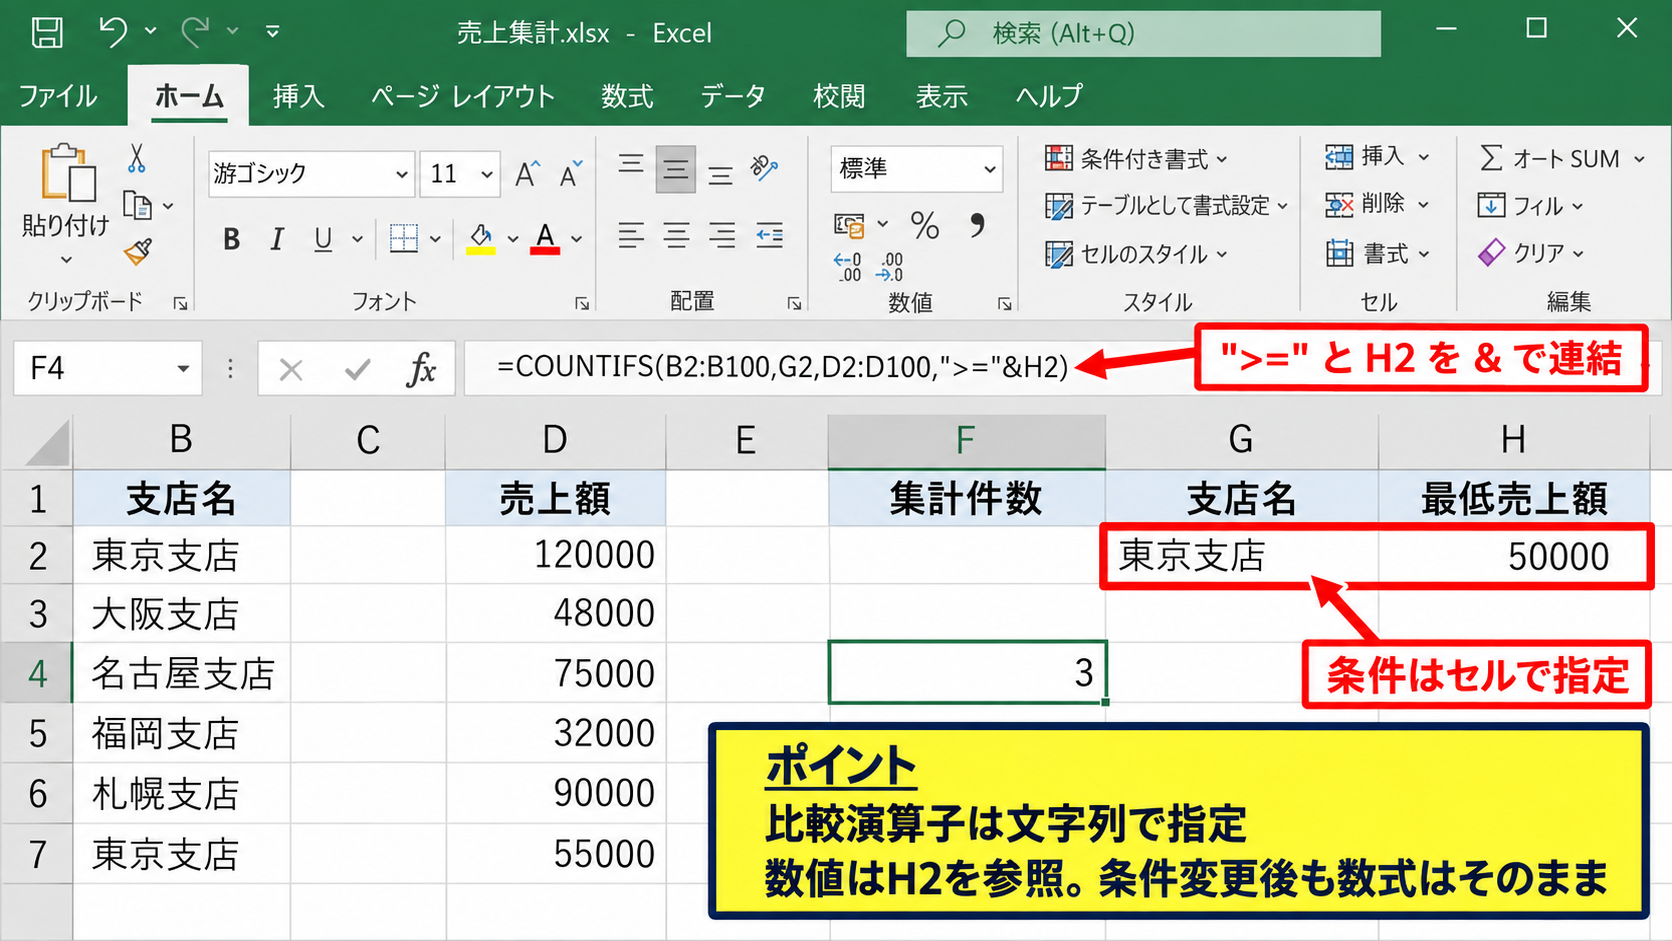
Task: Decrease font size with small A icon
Action: (571, 174)
